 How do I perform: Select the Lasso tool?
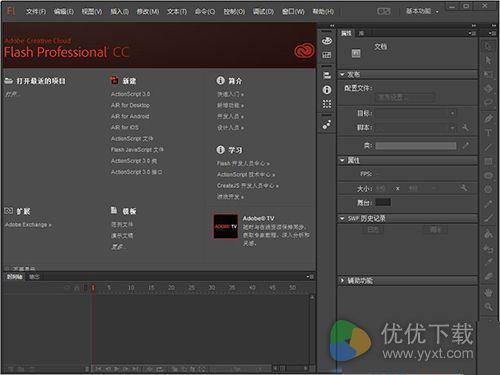(488, 103)
